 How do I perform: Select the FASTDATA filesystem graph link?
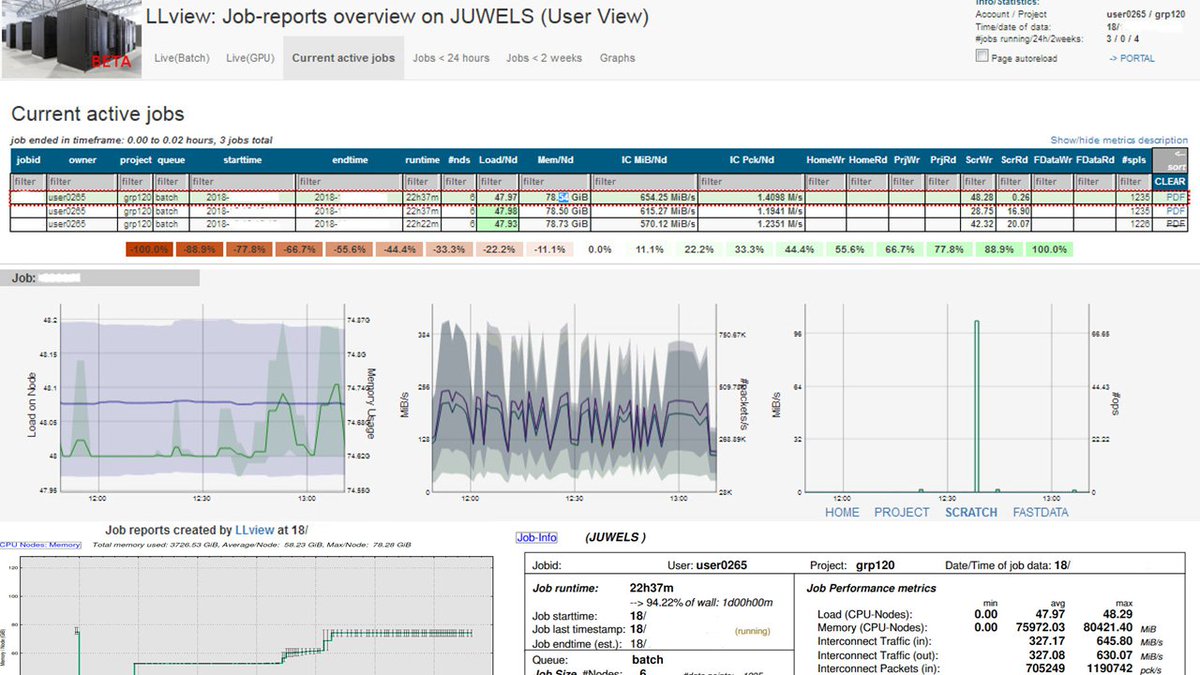click(x=1040, y=512)
